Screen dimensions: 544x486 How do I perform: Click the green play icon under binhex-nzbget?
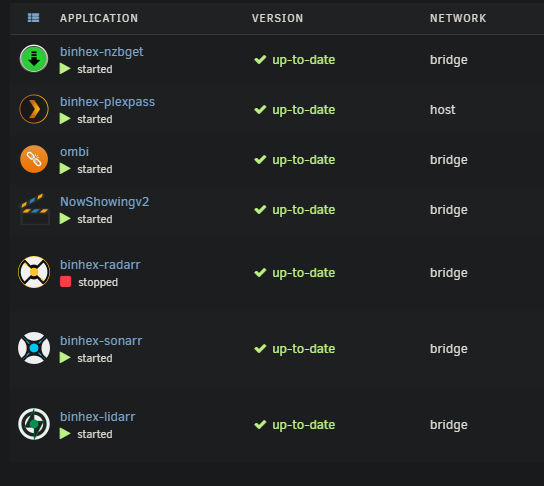click(x=65, y=69)
